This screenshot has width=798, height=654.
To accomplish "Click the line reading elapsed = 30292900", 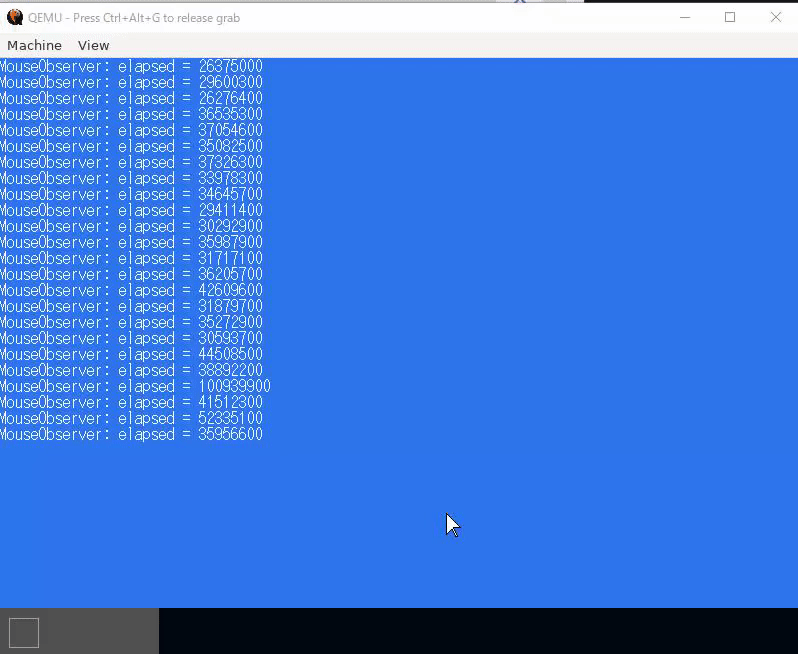I will (x=131, y=226).
